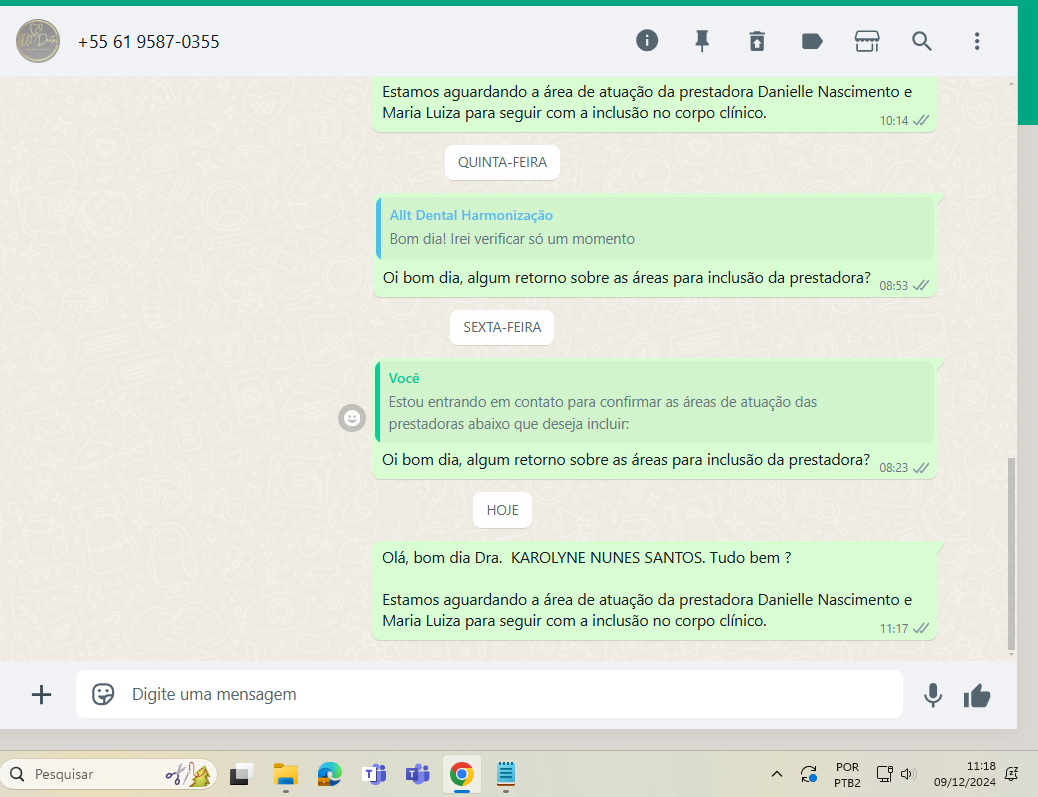Open the label tag icon
The image size is (1038, 797).
812,42
